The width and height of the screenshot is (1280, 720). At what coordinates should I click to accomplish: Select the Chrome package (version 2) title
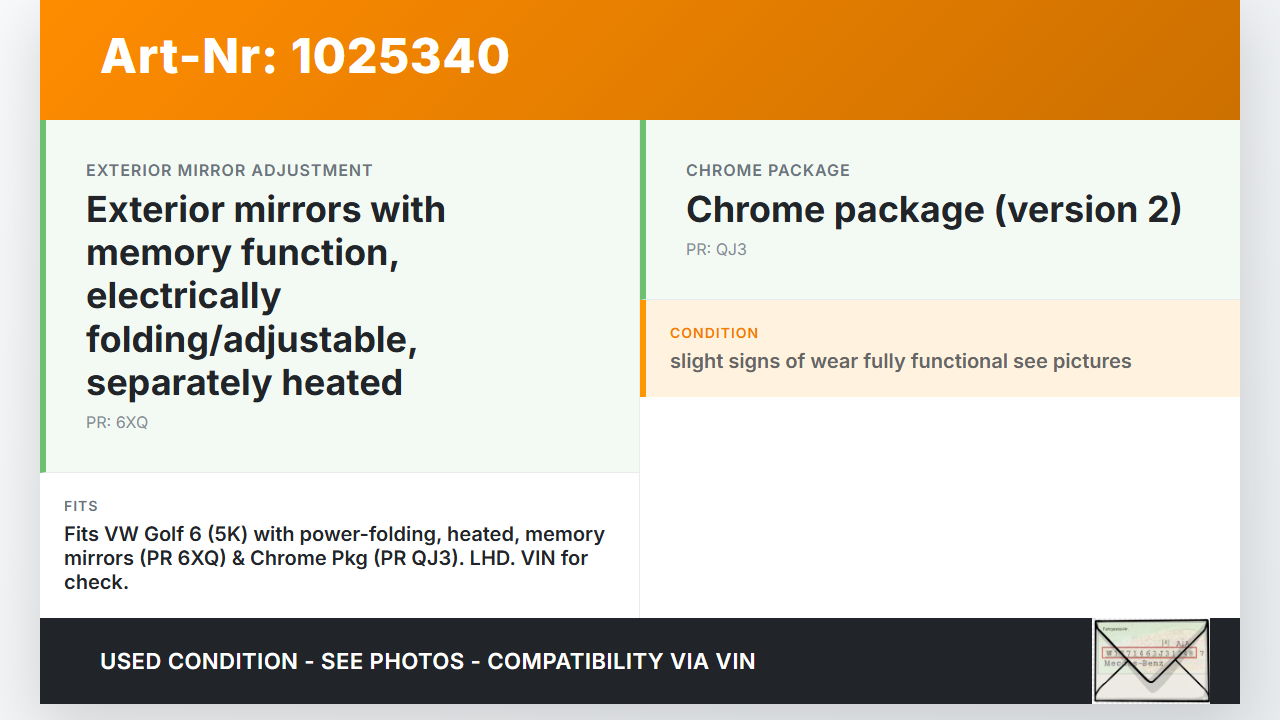click(933, 210)
